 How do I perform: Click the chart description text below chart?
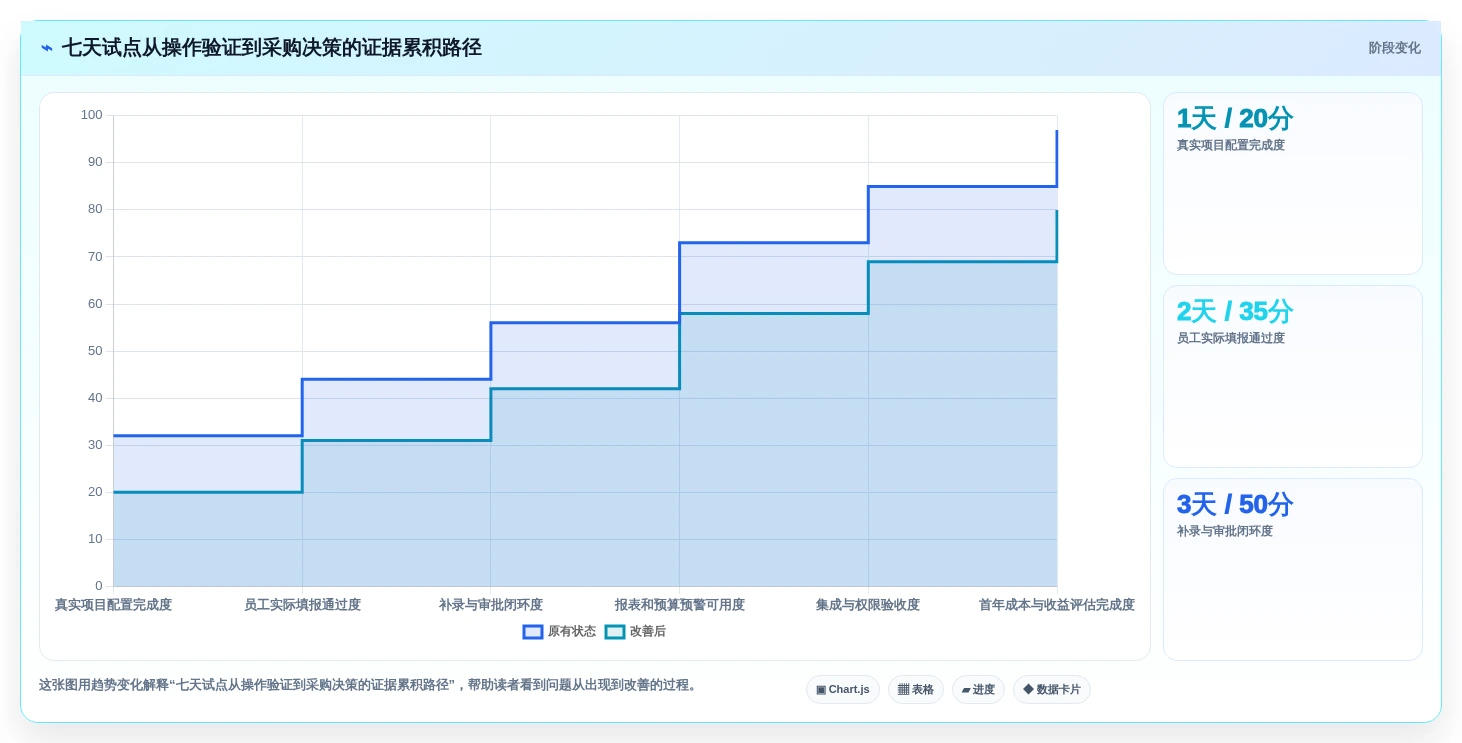tap(368, 686)
